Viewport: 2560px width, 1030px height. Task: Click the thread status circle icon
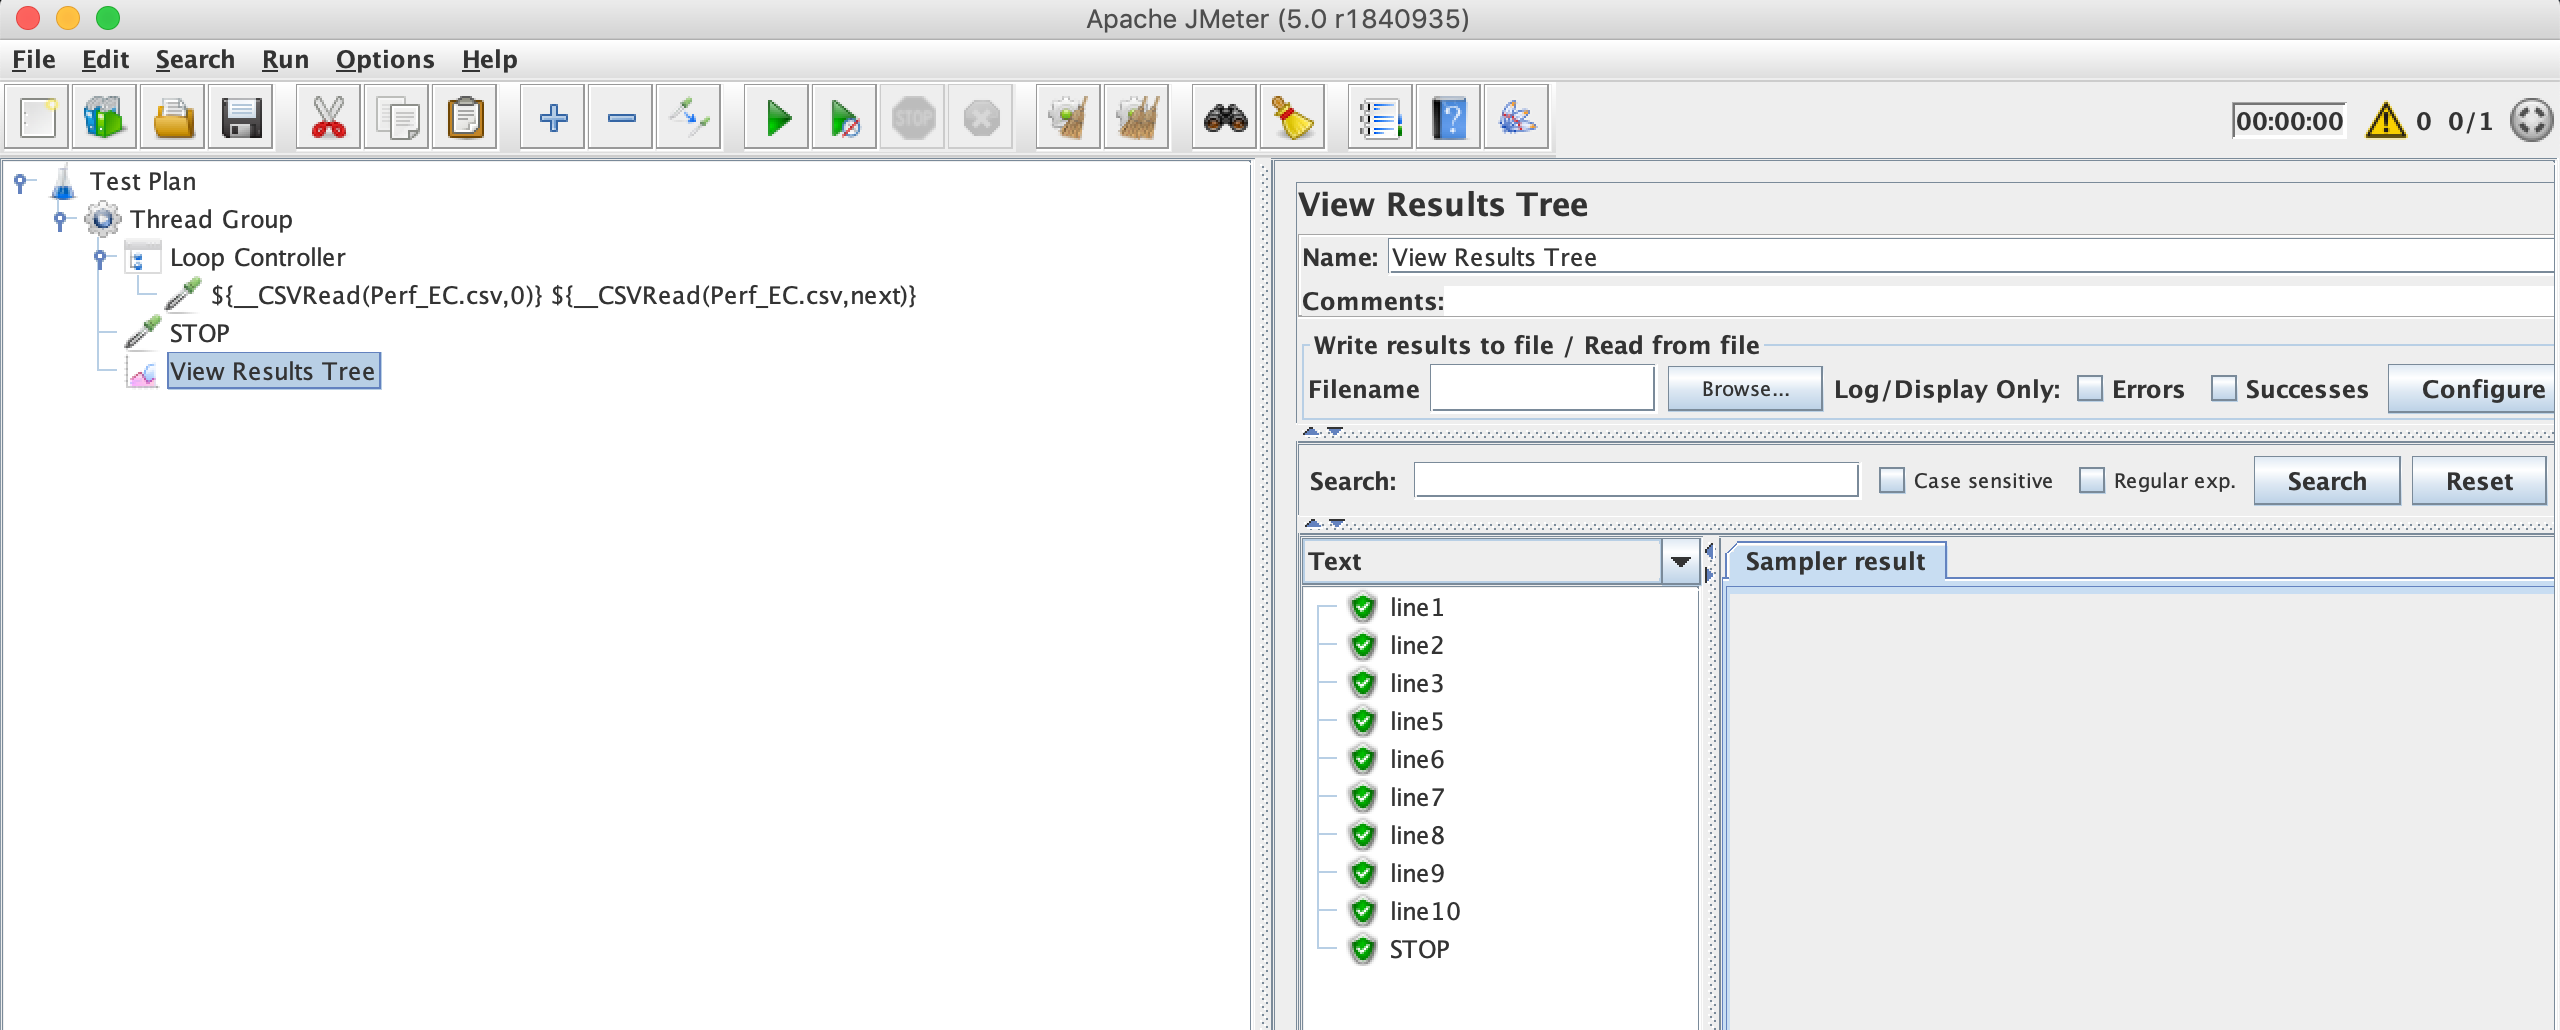coord(2532,121)
